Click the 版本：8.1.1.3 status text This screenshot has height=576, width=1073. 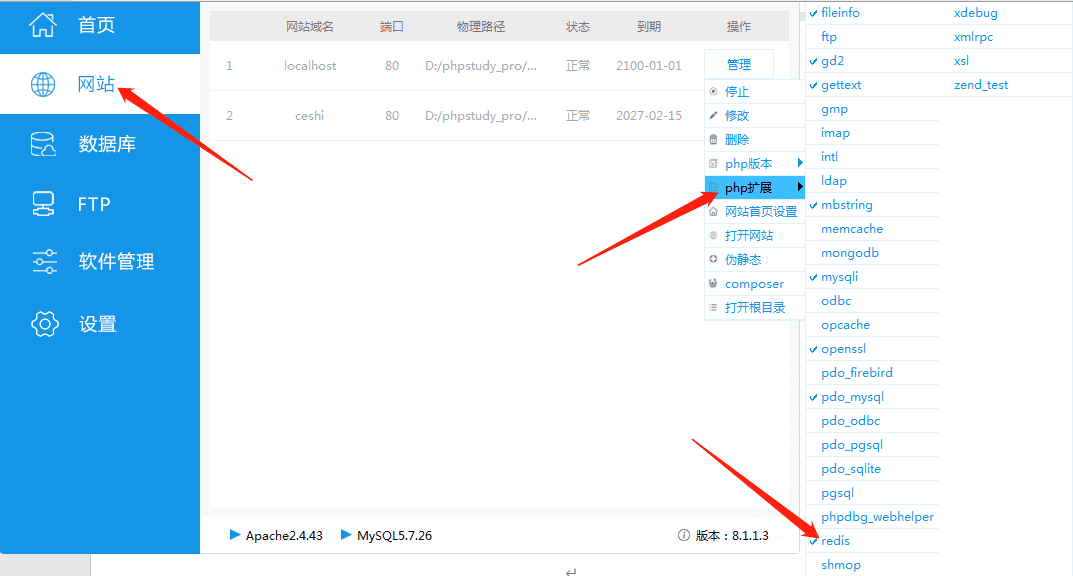(x=732, y=536)
